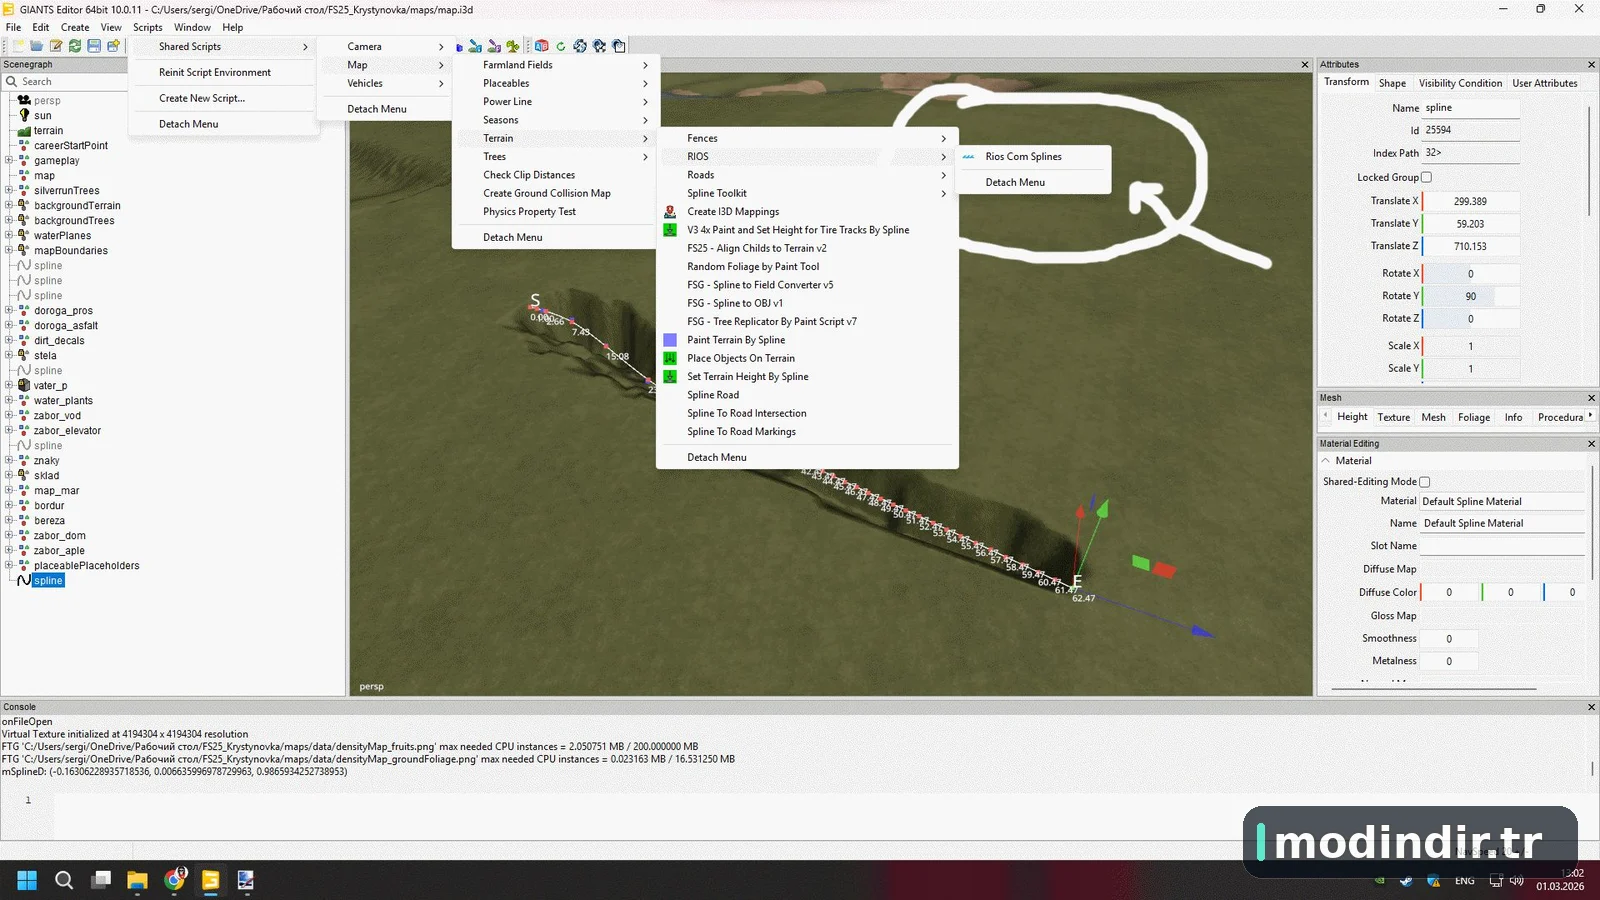Switch to the Foliage tab in Mesh panel

pos(1473,417)
